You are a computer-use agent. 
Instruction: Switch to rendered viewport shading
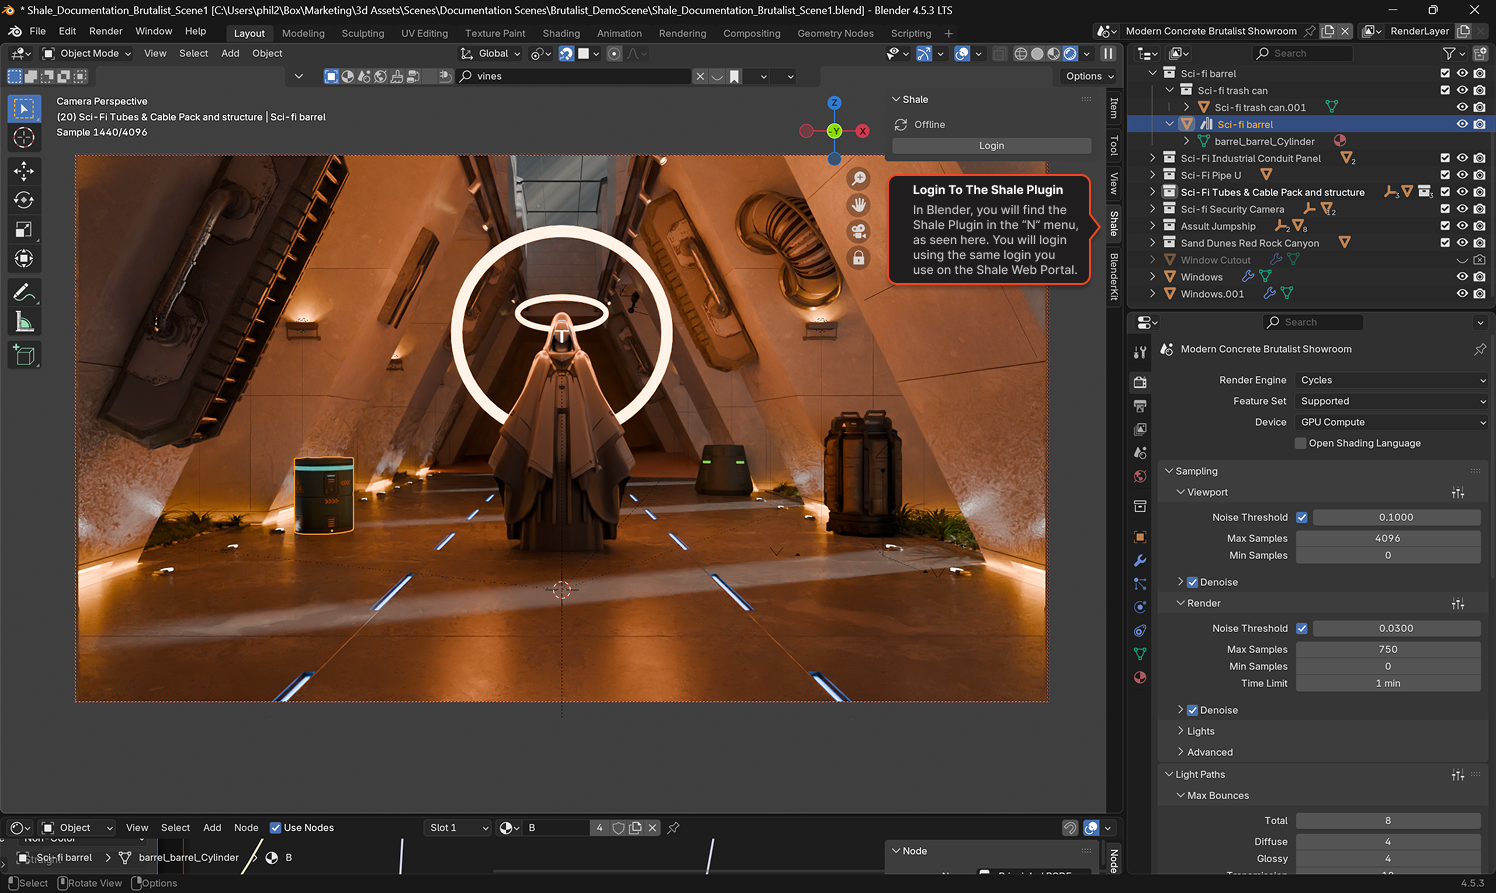click(x=1070, y=54)
